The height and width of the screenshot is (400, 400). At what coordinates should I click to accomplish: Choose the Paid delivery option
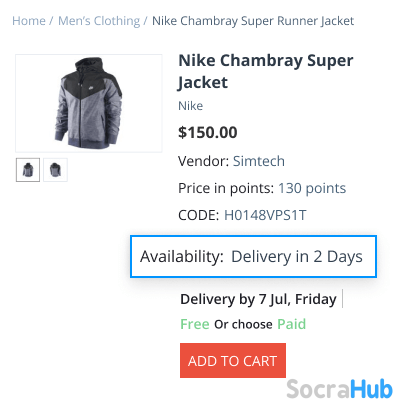(292, 324)
